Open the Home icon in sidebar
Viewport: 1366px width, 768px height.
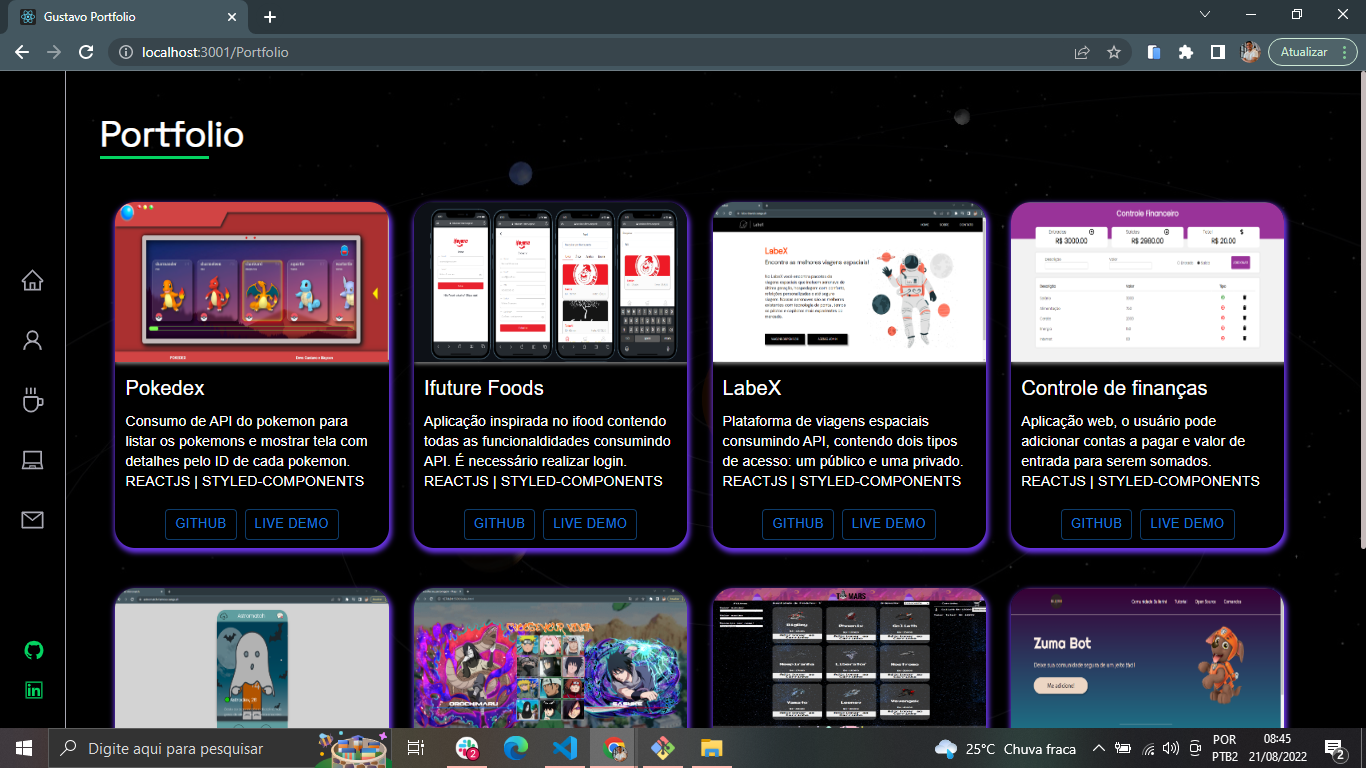click(x=32, y=280)
